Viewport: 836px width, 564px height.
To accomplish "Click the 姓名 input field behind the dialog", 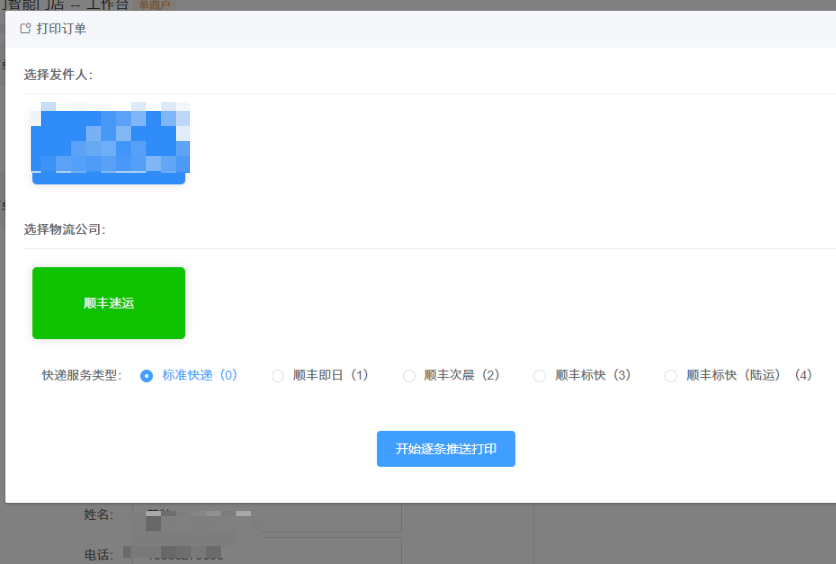I will click(267, 517).
